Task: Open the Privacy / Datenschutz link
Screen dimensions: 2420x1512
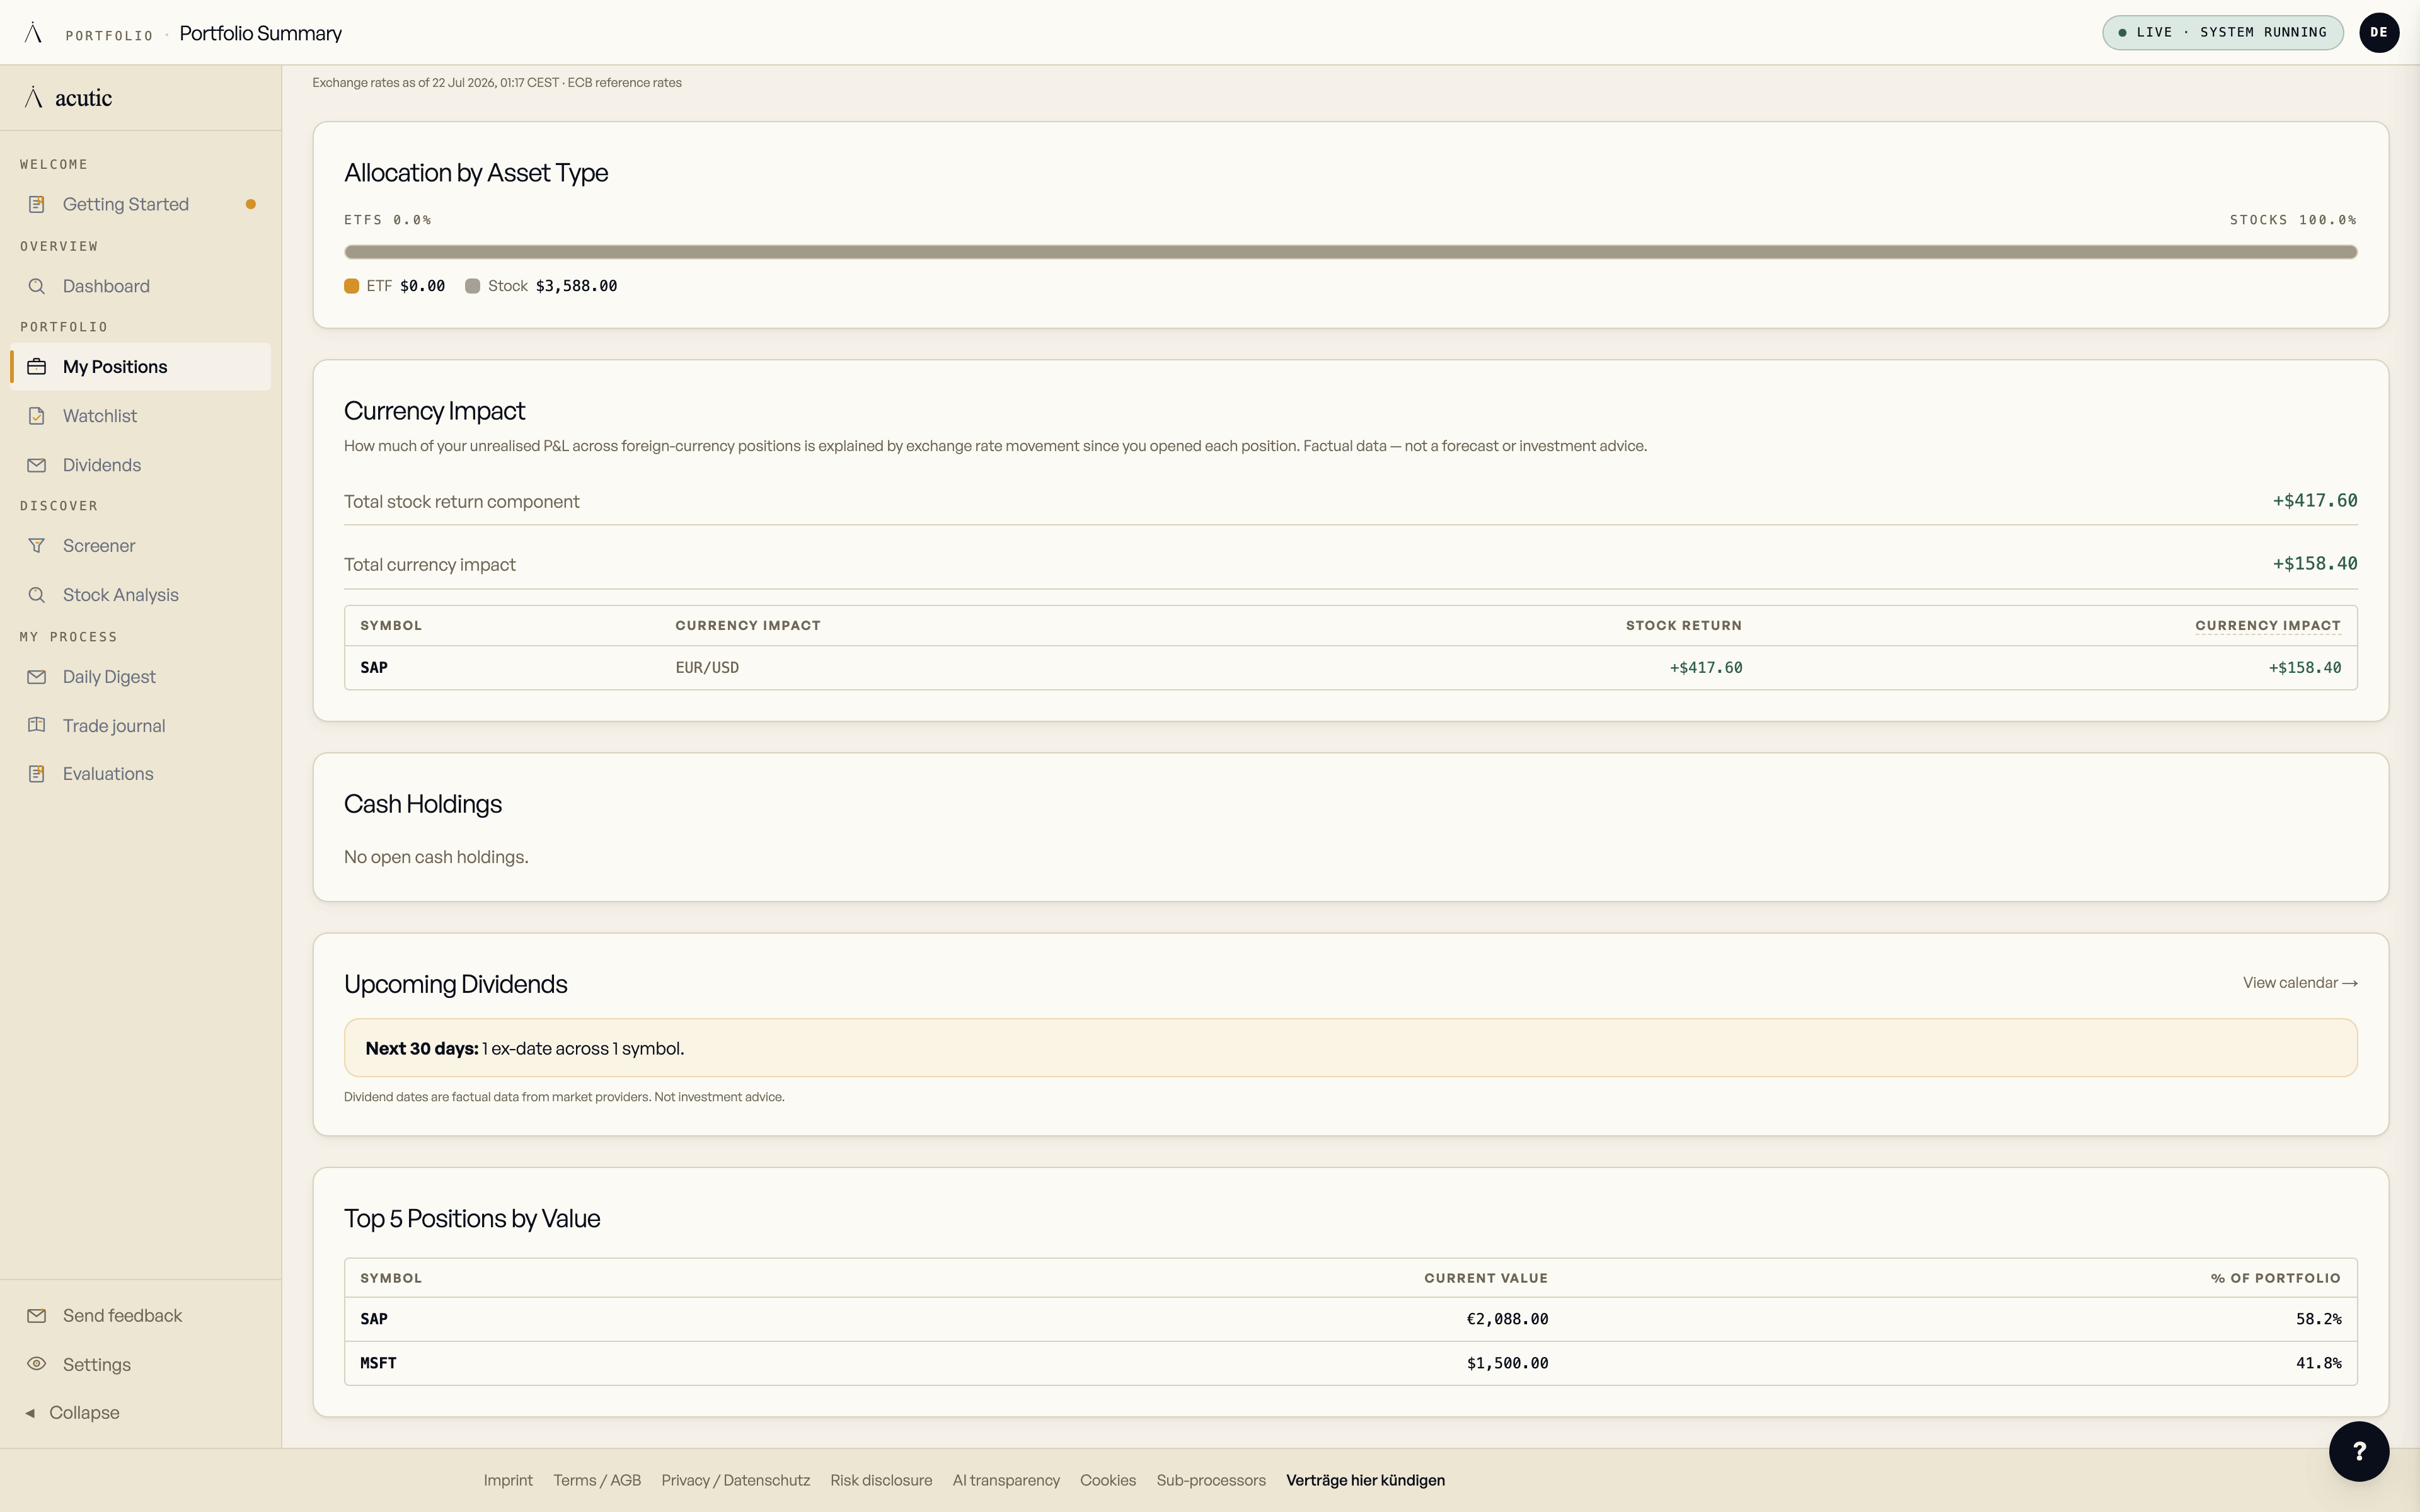Action: pyautogui.click(x=735, y=1480)
